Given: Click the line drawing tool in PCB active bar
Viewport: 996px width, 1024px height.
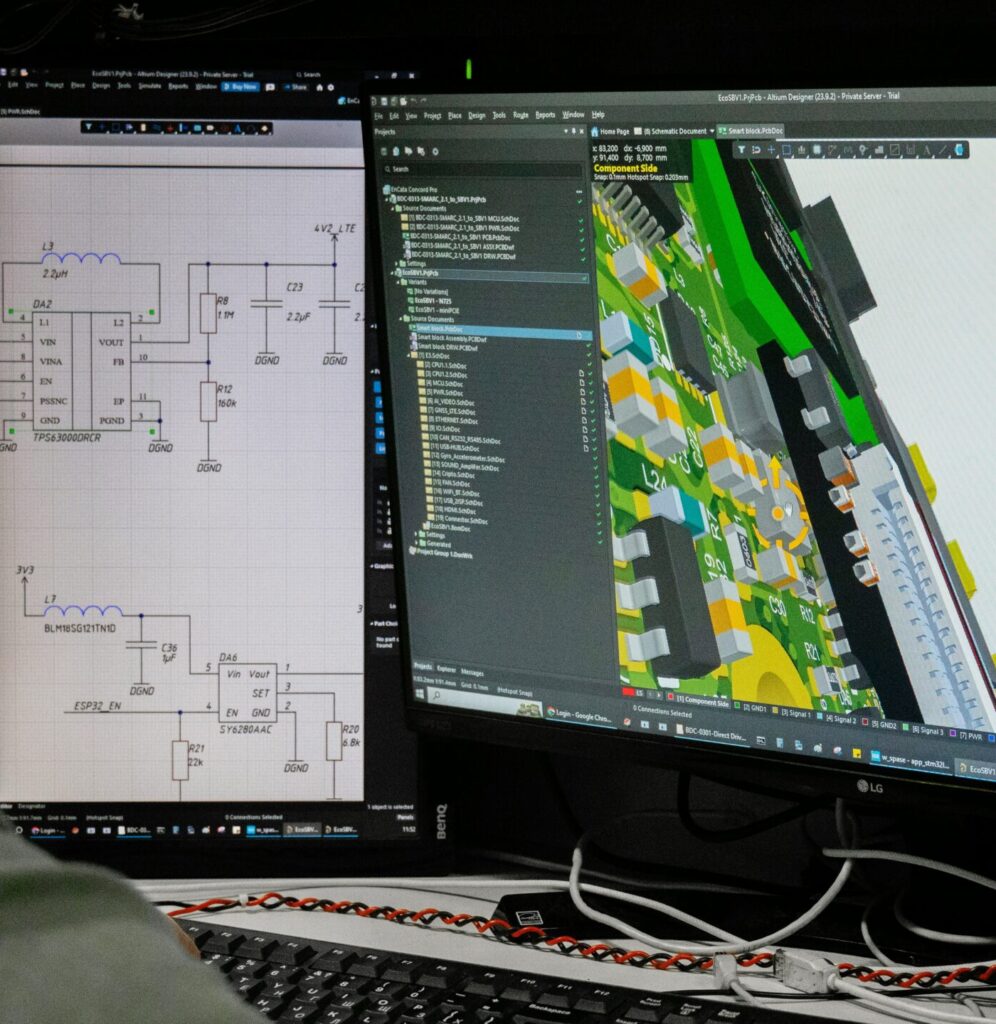Looking at the screenshot, I should click(942, 150).
